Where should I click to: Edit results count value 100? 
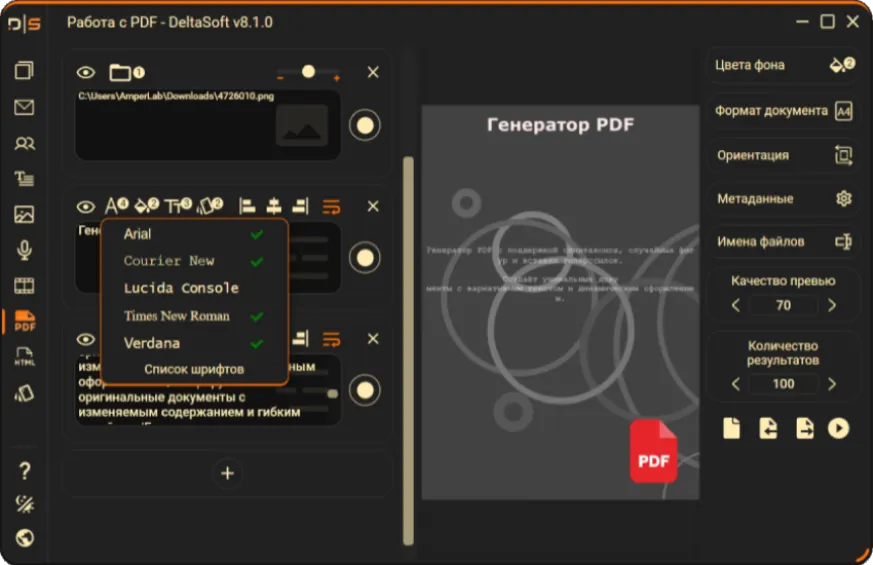pos(783,384)
